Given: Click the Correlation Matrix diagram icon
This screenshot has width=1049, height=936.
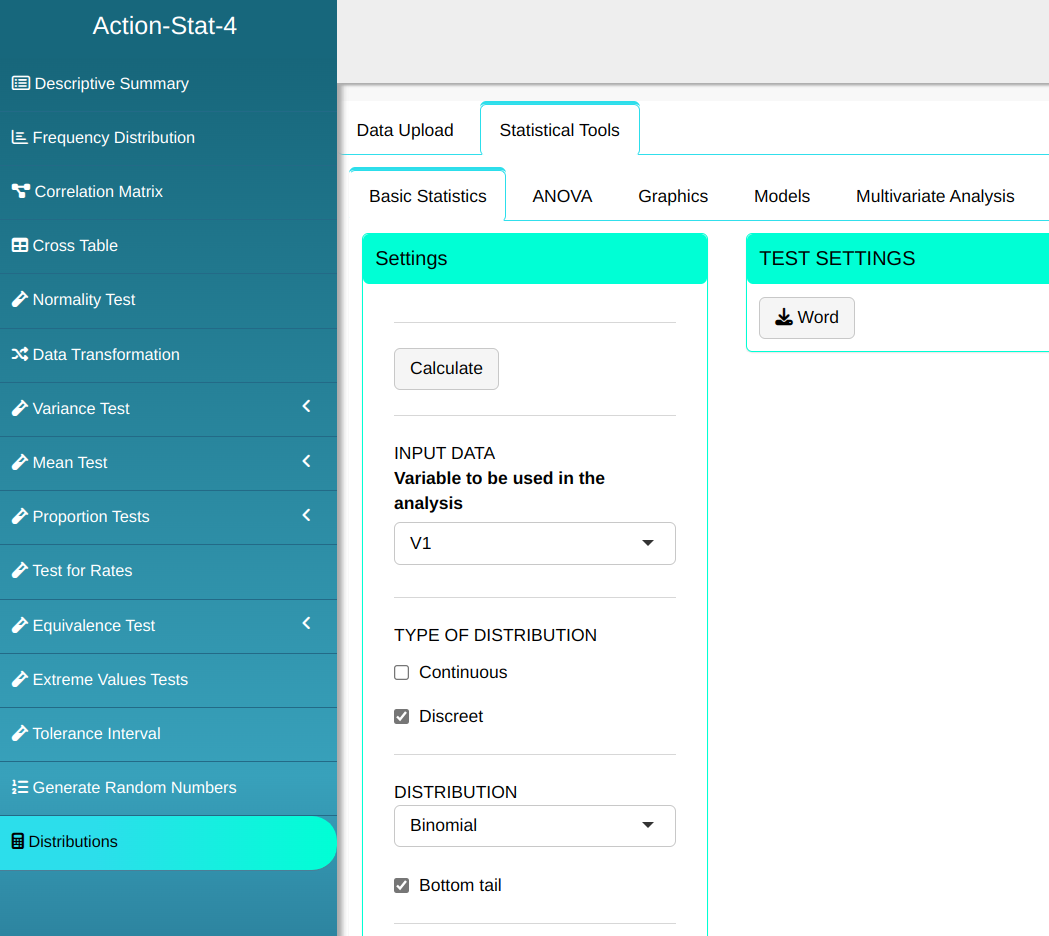Looking at the screenshot, I should 20,192.
